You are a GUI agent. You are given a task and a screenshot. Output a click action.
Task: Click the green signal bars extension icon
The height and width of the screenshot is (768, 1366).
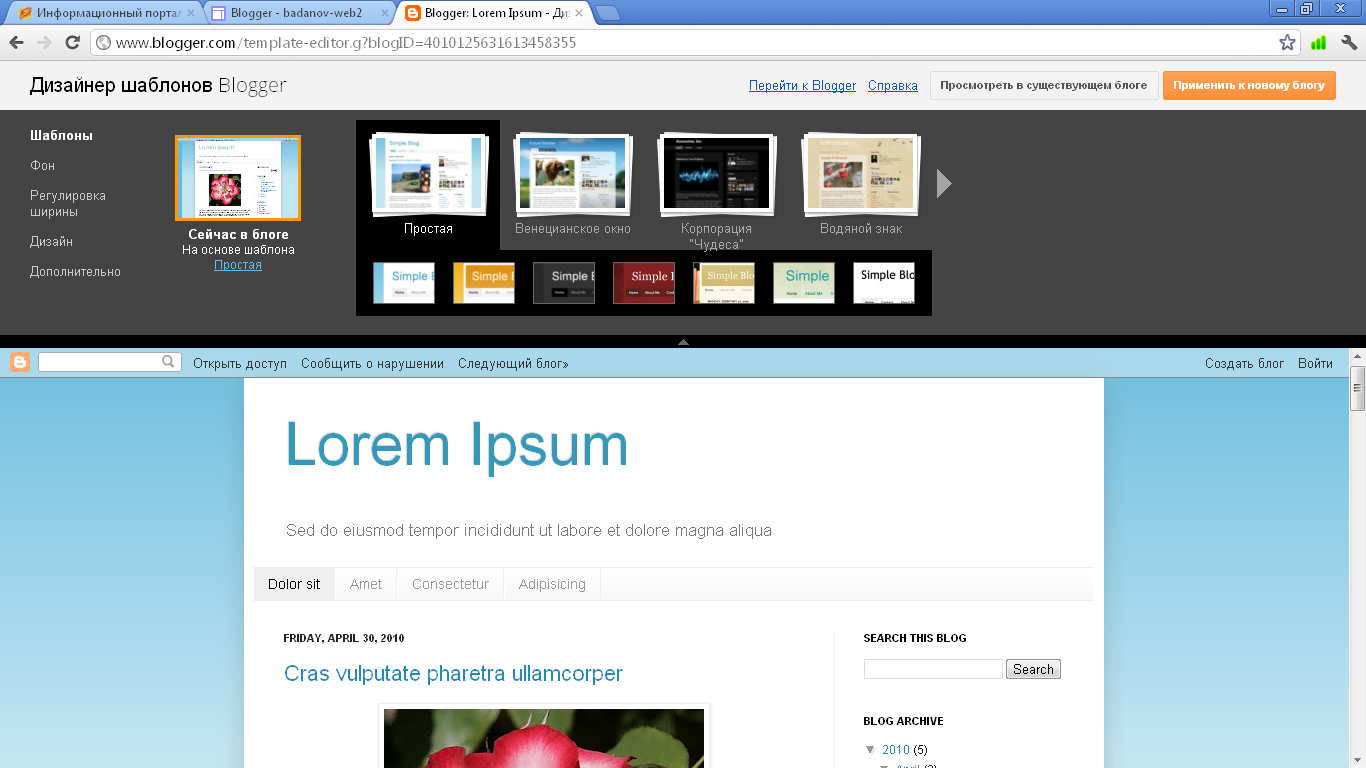[x=1318, y=43]
